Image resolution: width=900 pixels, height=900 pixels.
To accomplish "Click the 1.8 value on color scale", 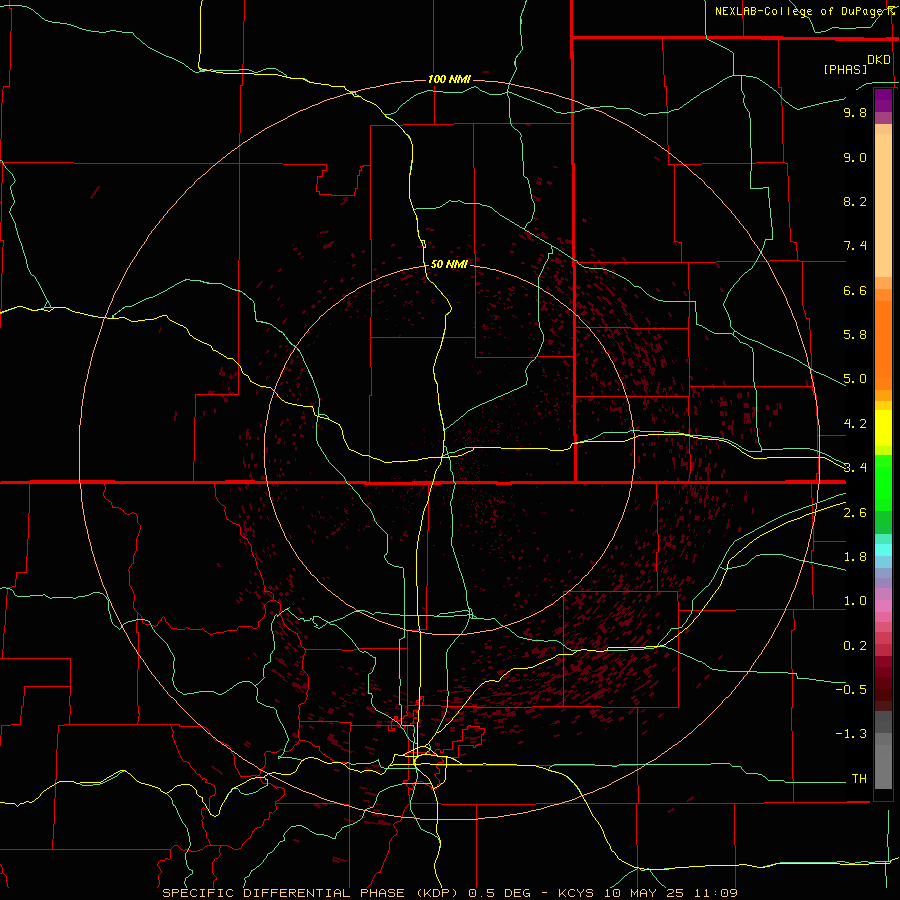I will coord(855,557).
